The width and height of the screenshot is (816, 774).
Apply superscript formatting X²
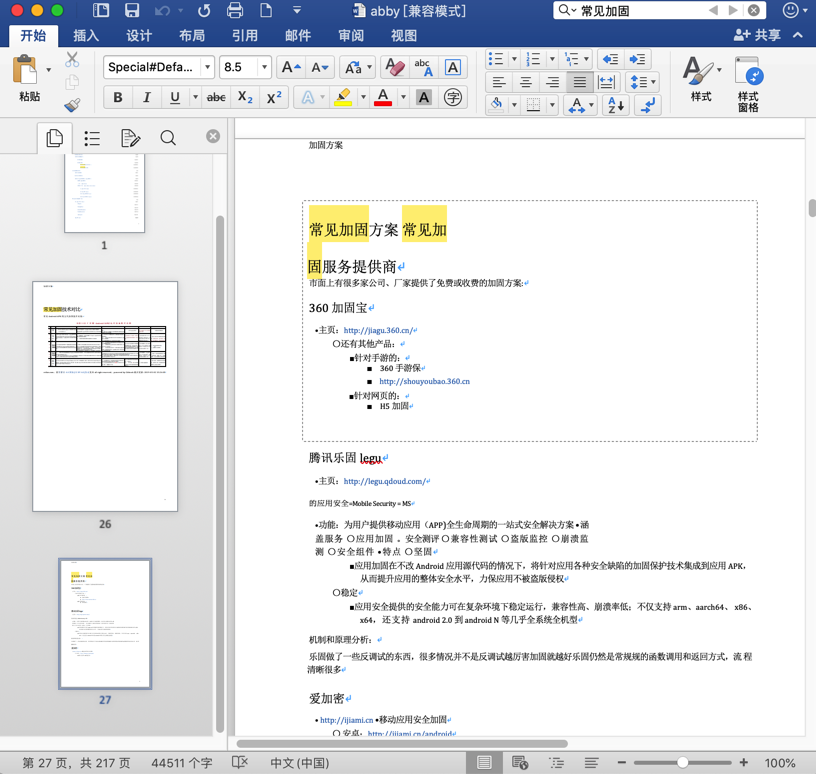click(274, 97)
